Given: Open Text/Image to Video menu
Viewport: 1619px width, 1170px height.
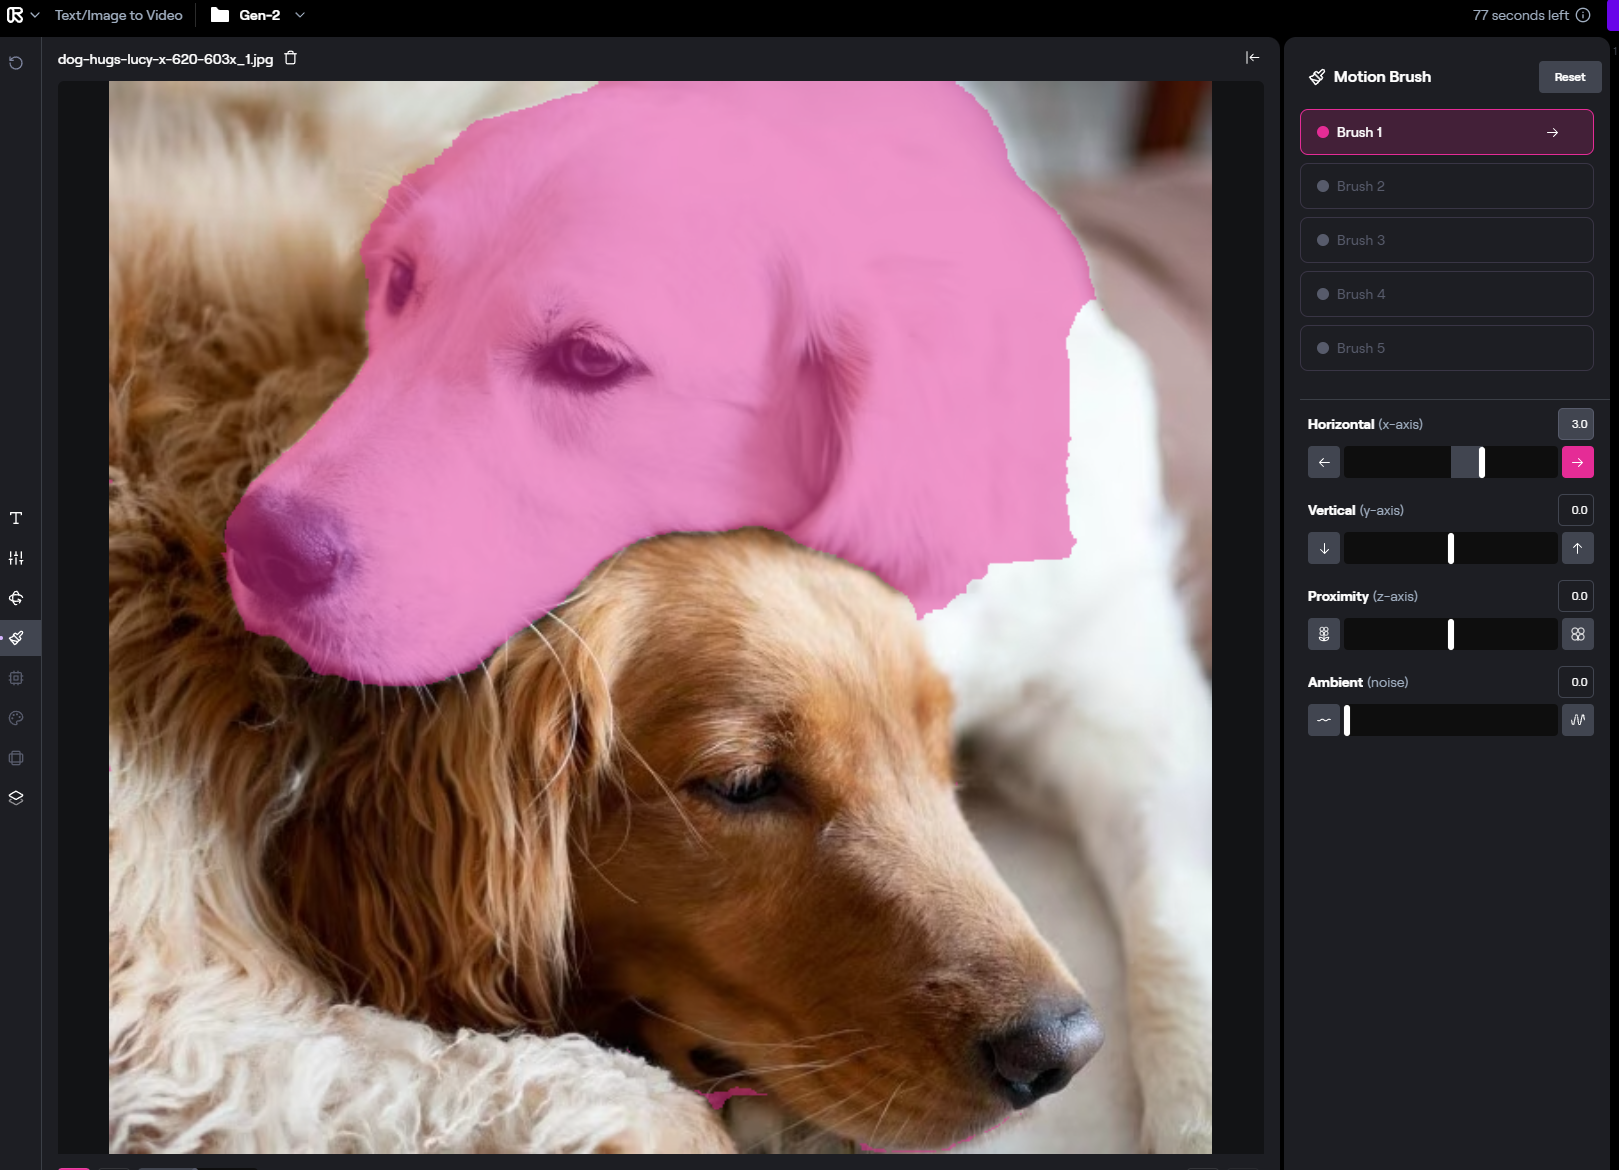Looking at the screenshot, I should coord(118,15).
